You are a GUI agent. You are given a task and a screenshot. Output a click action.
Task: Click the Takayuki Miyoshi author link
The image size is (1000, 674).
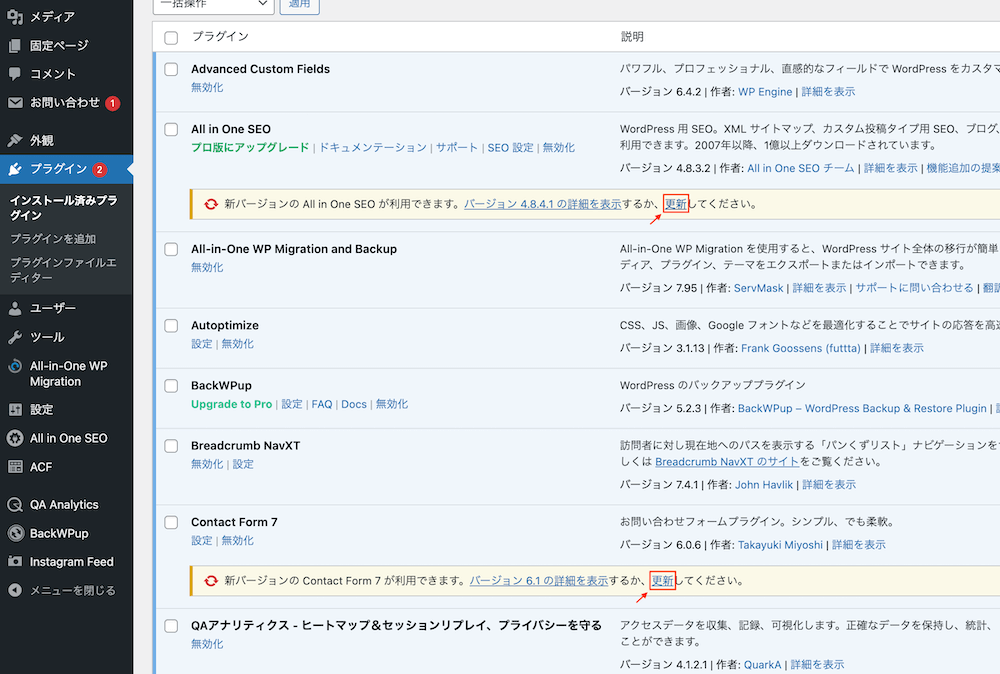click(780, 545)
